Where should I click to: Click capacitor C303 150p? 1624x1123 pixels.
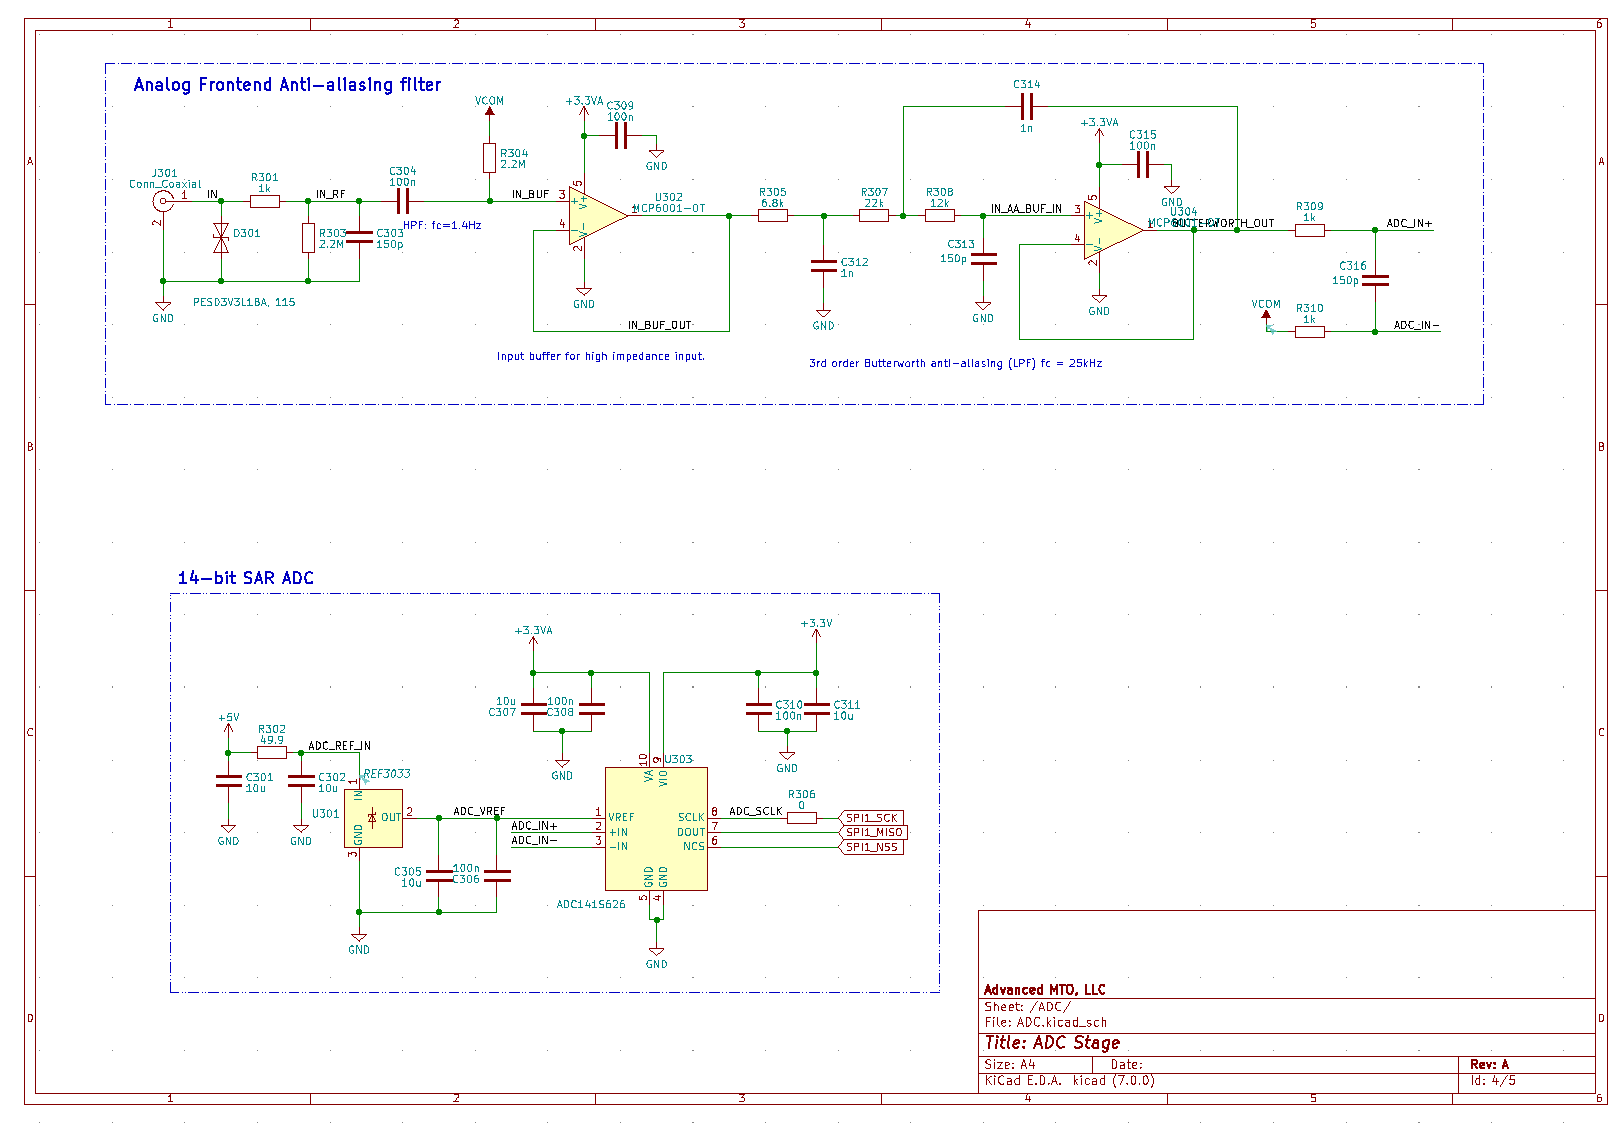[359, 238]
